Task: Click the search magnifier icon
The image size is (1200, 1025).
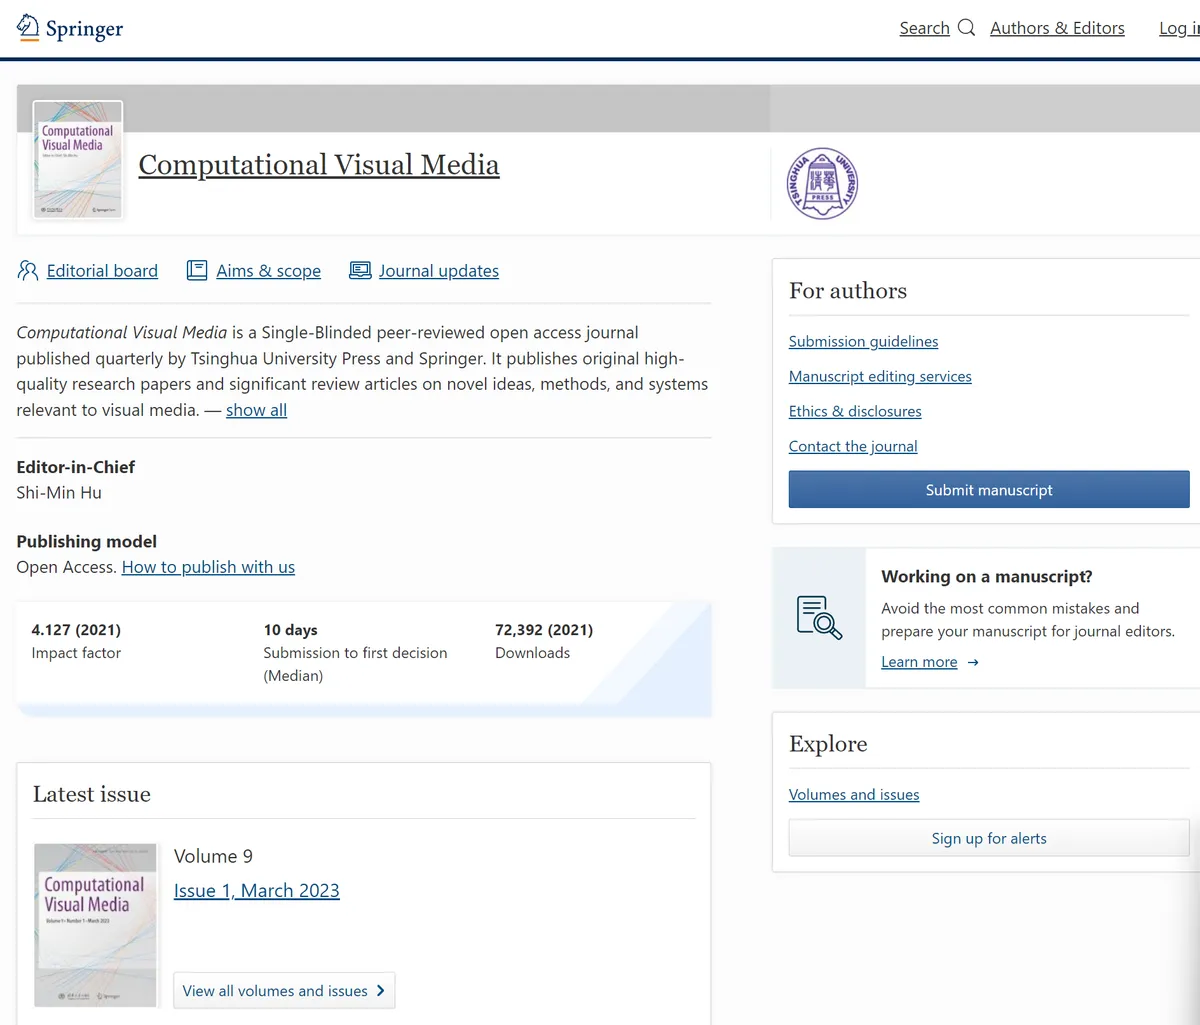Action: [x=966, y=28]
